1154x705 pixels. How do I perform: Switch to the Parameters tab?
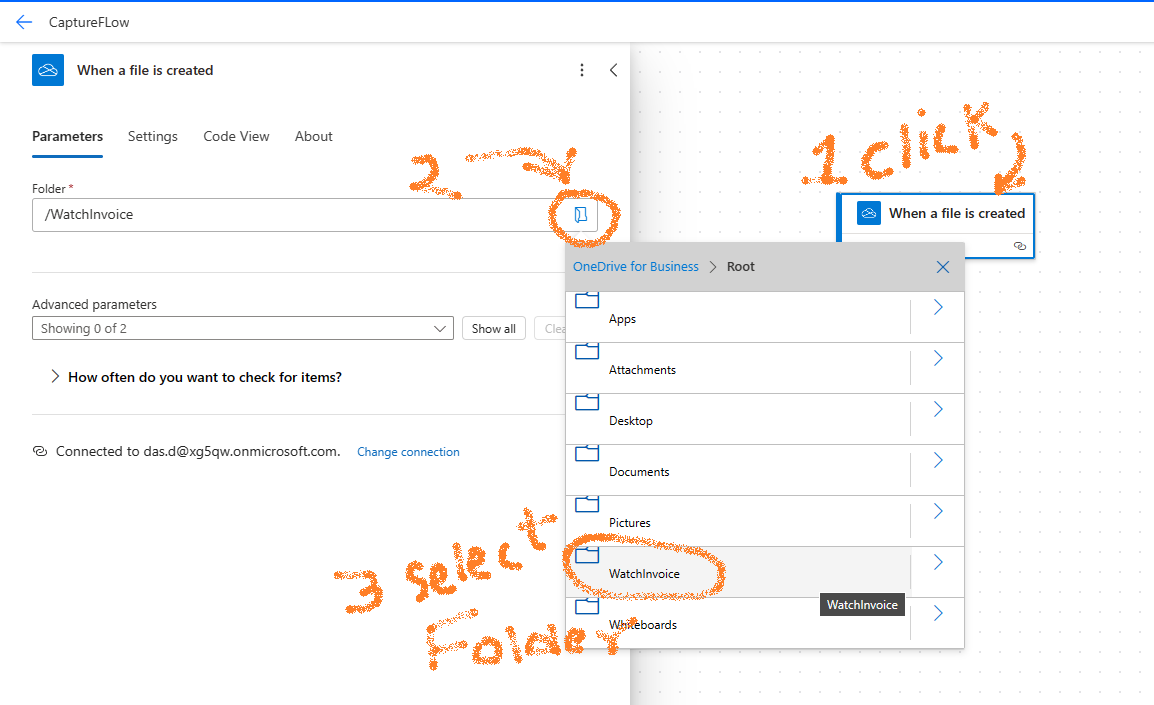pyautogui.click(x=68, y=136)
